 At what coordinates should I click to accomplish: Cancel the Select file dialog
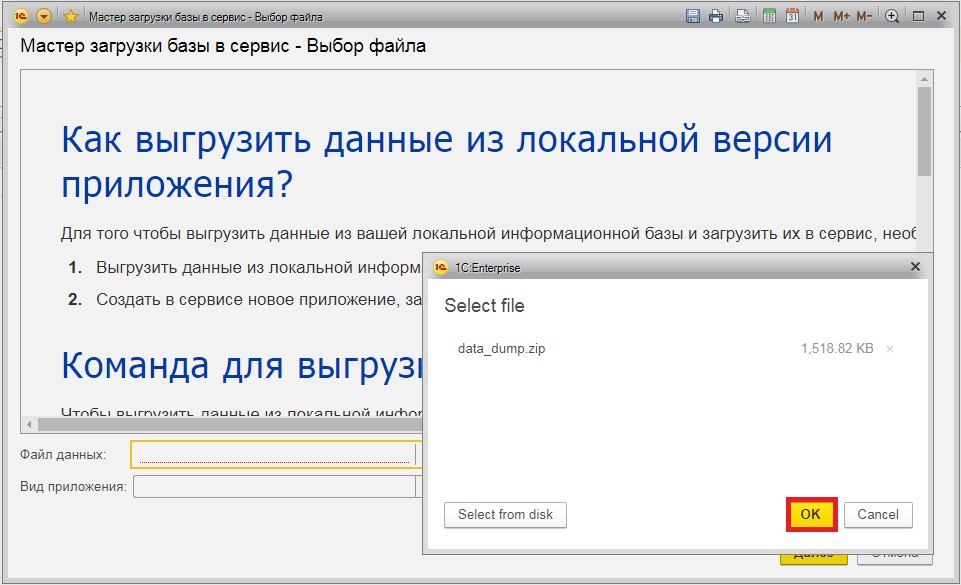[x=878, y=514]
